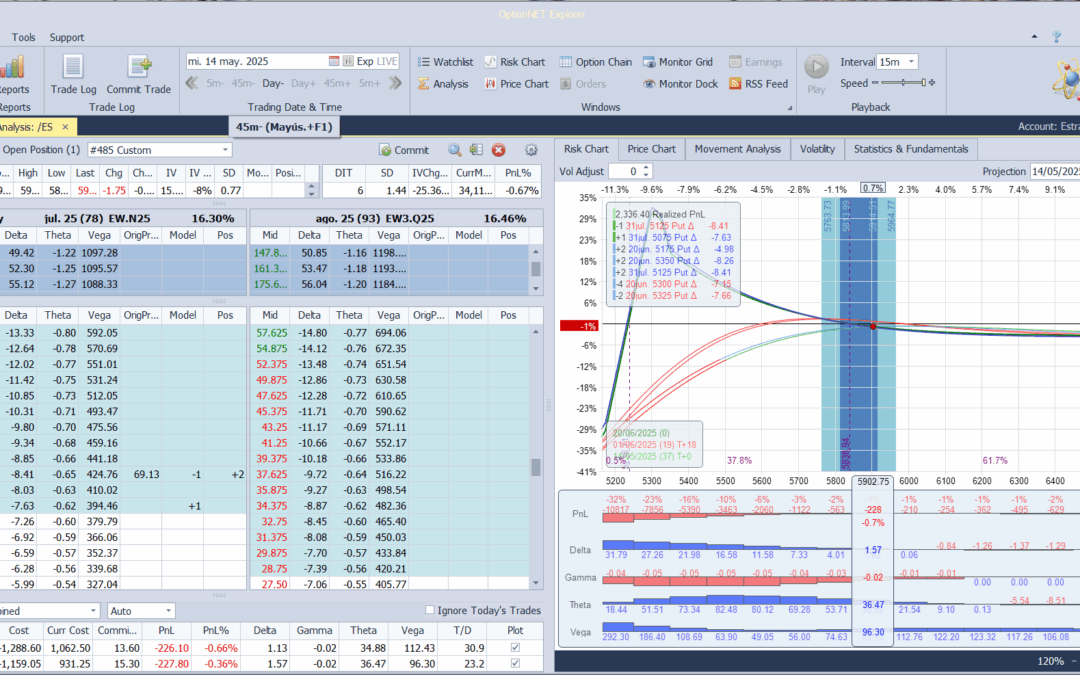
Task: Open the #485 Custom position dropdown
Action: (225, 149)
